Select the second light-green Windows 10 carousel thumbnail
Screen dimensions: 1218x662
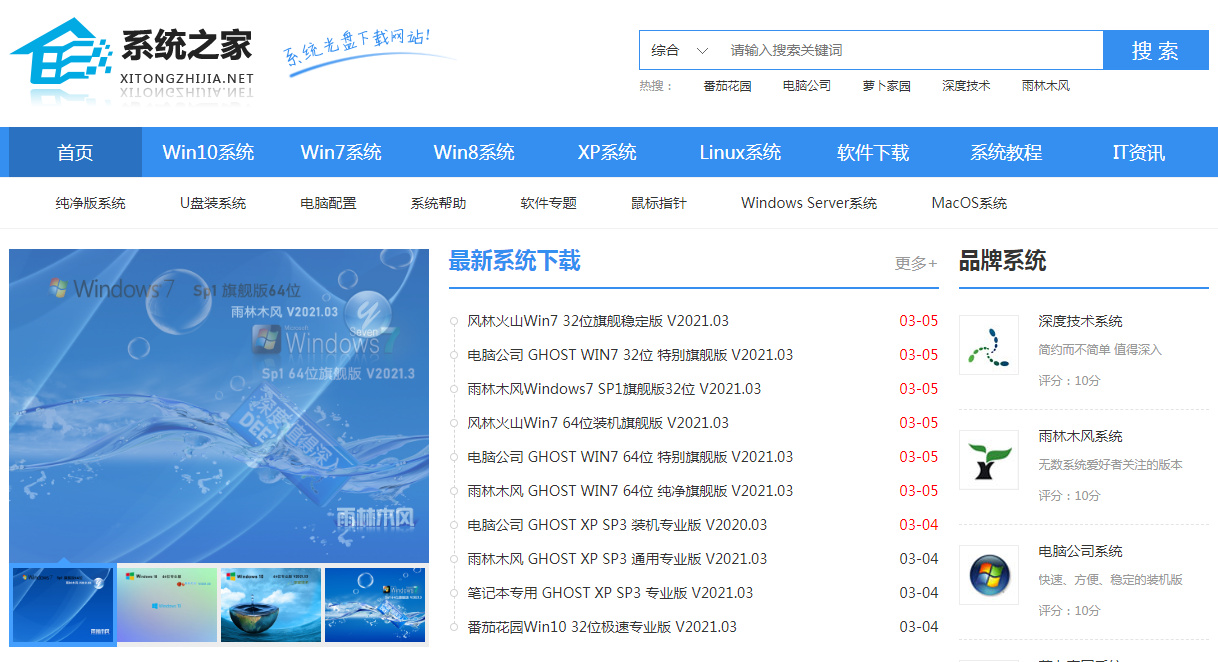click(x=167, y=605)
